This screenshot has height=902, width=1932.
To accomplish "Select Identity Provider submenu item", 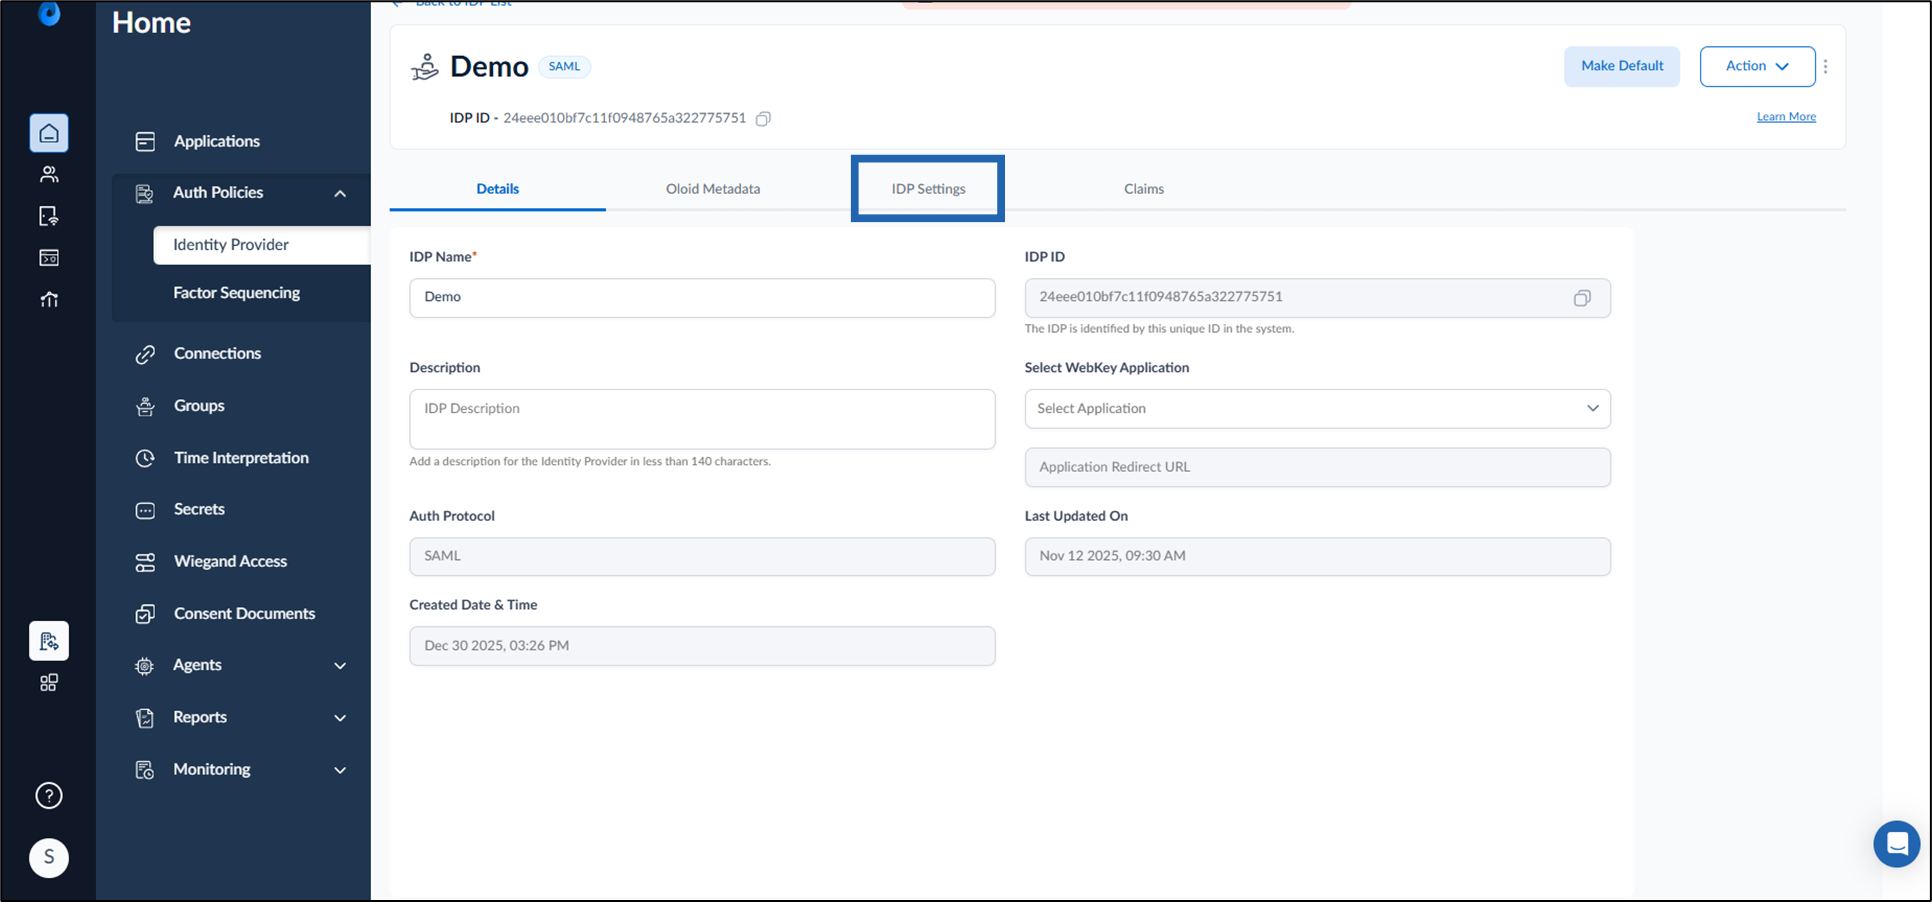I will 262,245.
